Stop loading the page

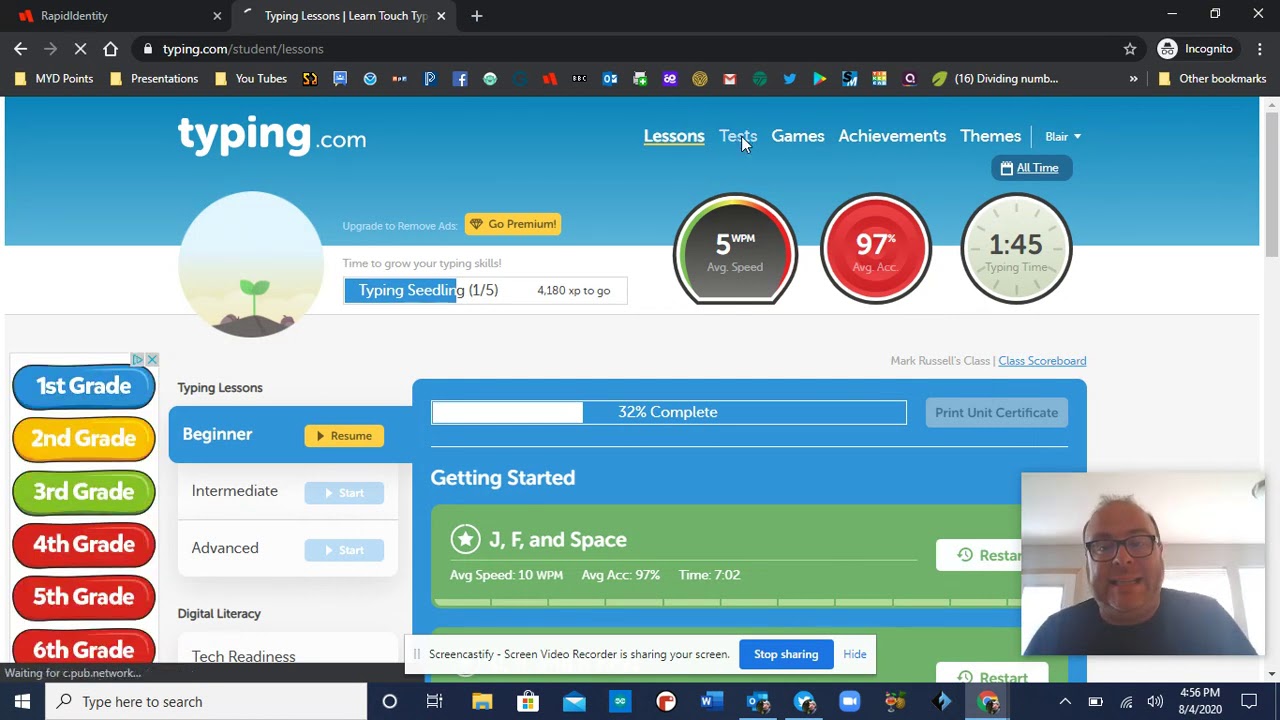pos(81,49)
